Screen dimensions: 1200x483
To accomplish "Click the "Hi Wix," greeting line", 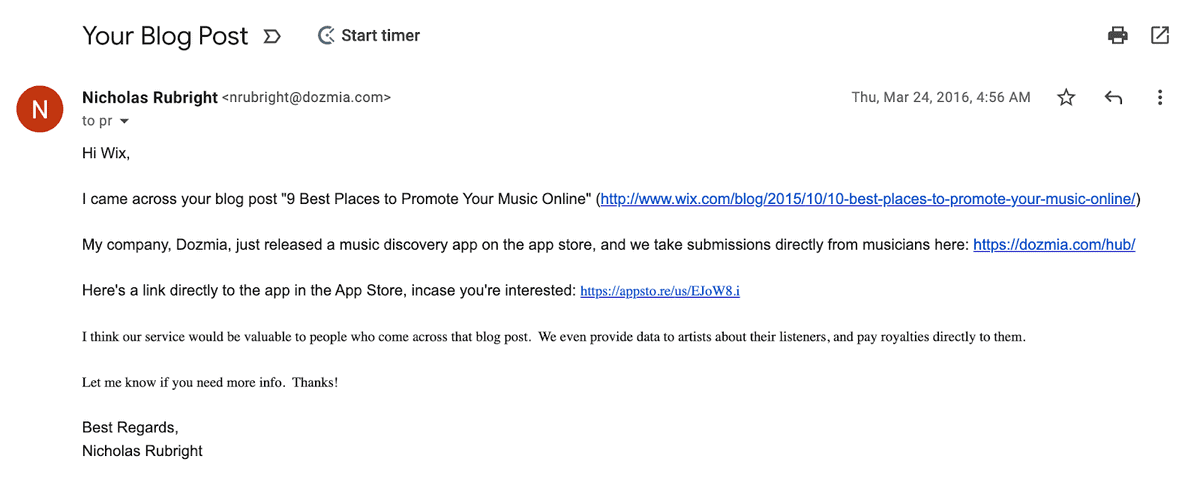I will [106, 153].
